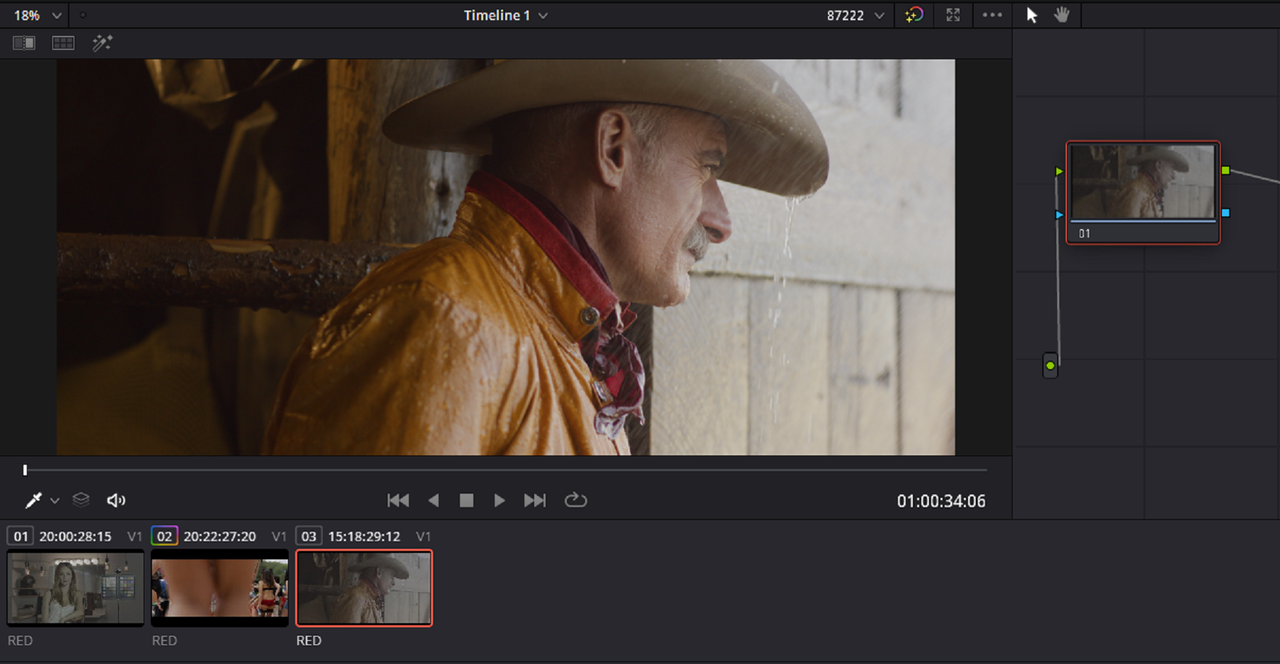Image resolution: width=1280 pixels, height=664 pixels.
Task: Select the hand pan tool
Action: click(x=1062, y=15)
